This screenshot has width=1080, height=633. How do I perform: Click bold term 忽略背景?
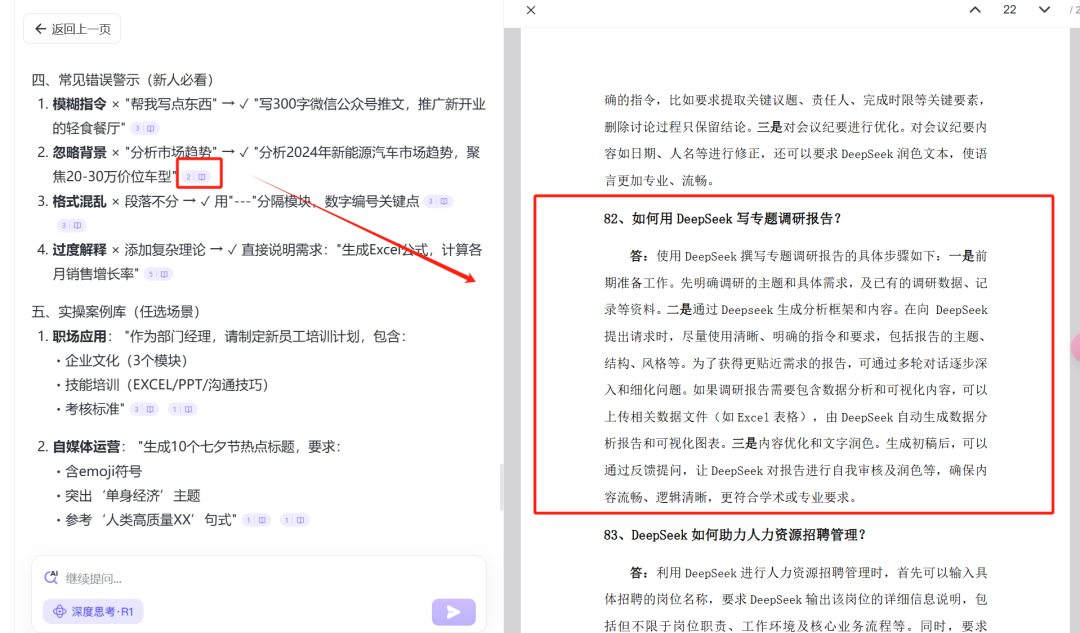click(79, 152)
